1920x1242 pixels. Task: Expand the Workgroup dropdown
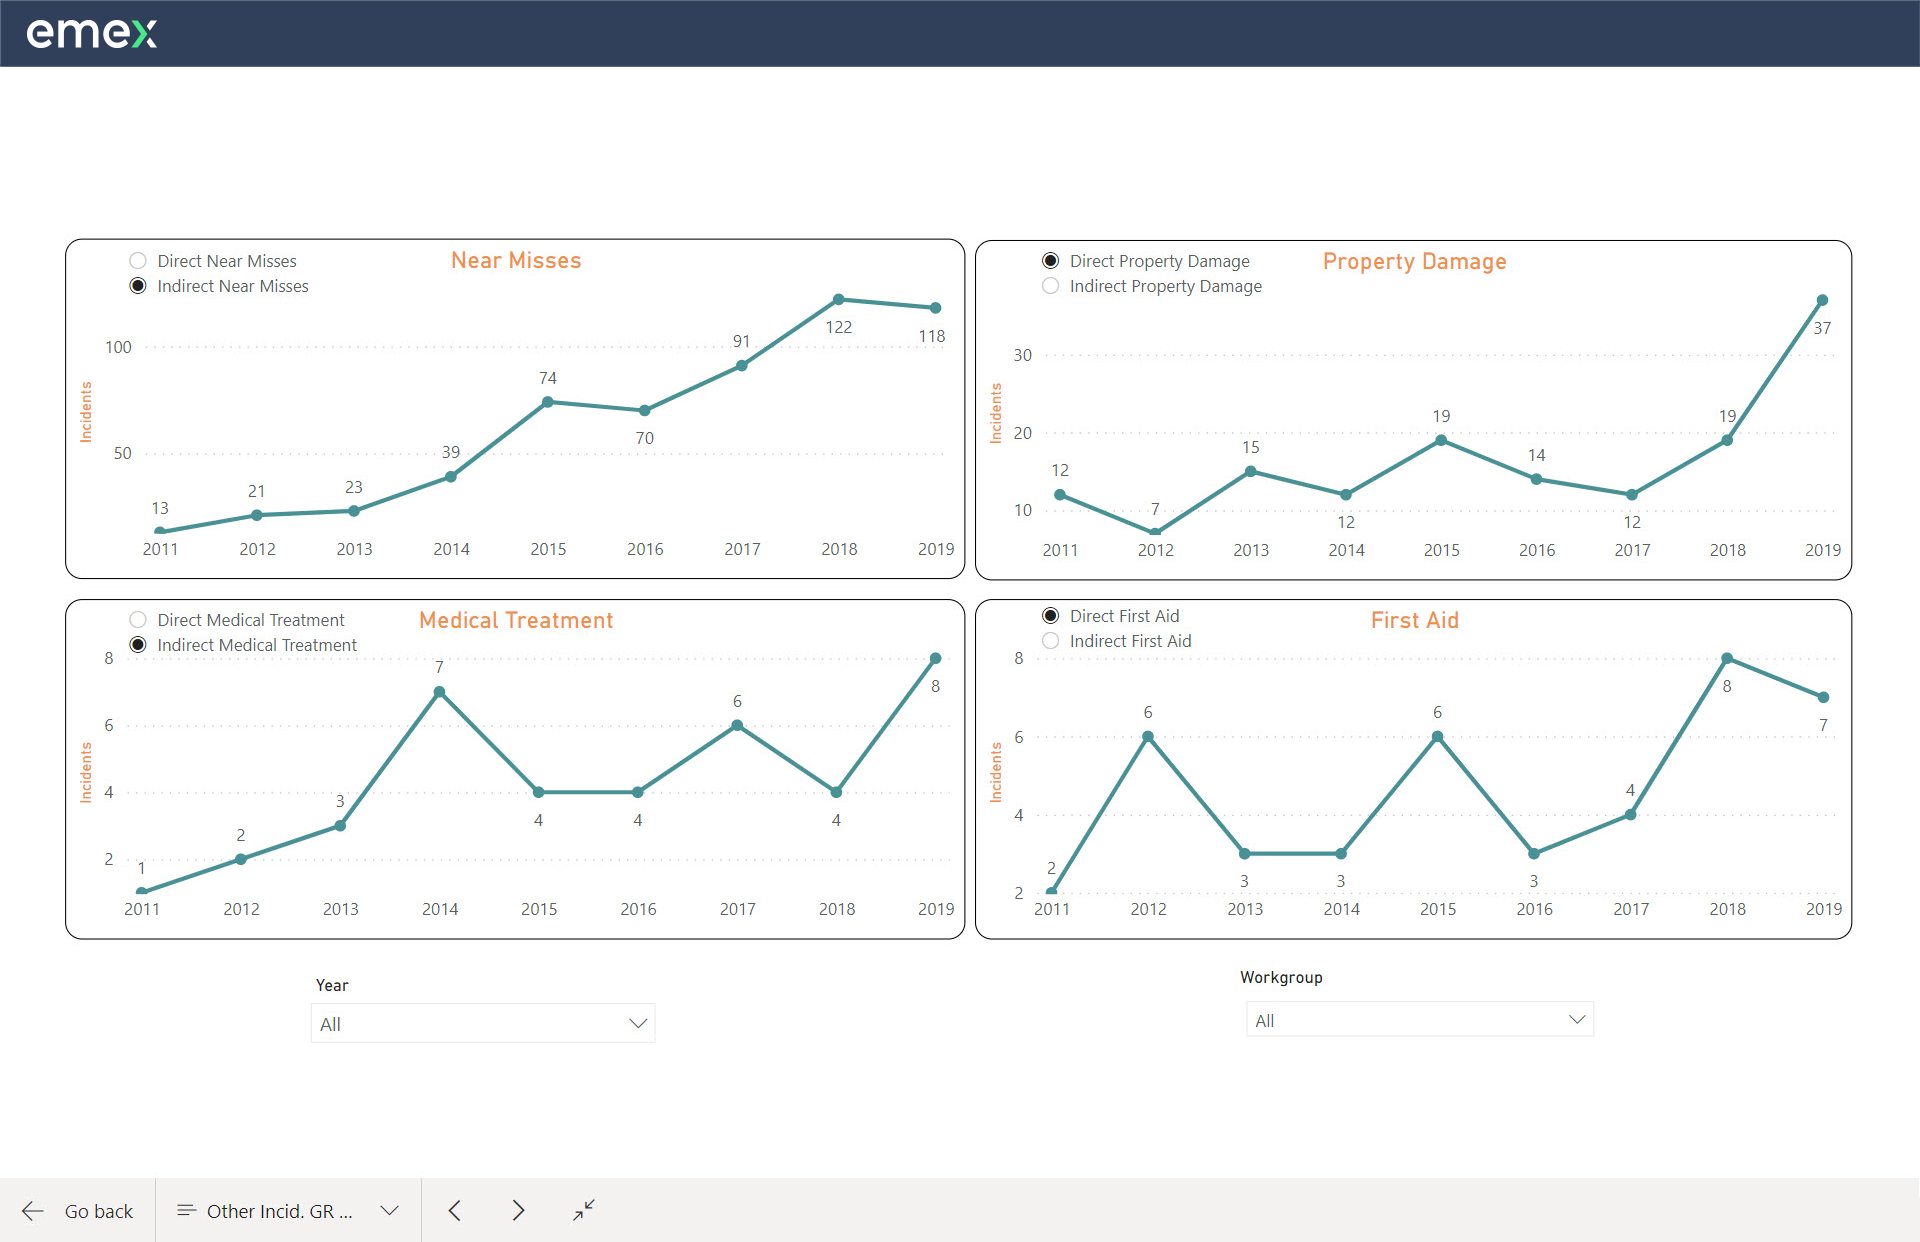1419,1020
